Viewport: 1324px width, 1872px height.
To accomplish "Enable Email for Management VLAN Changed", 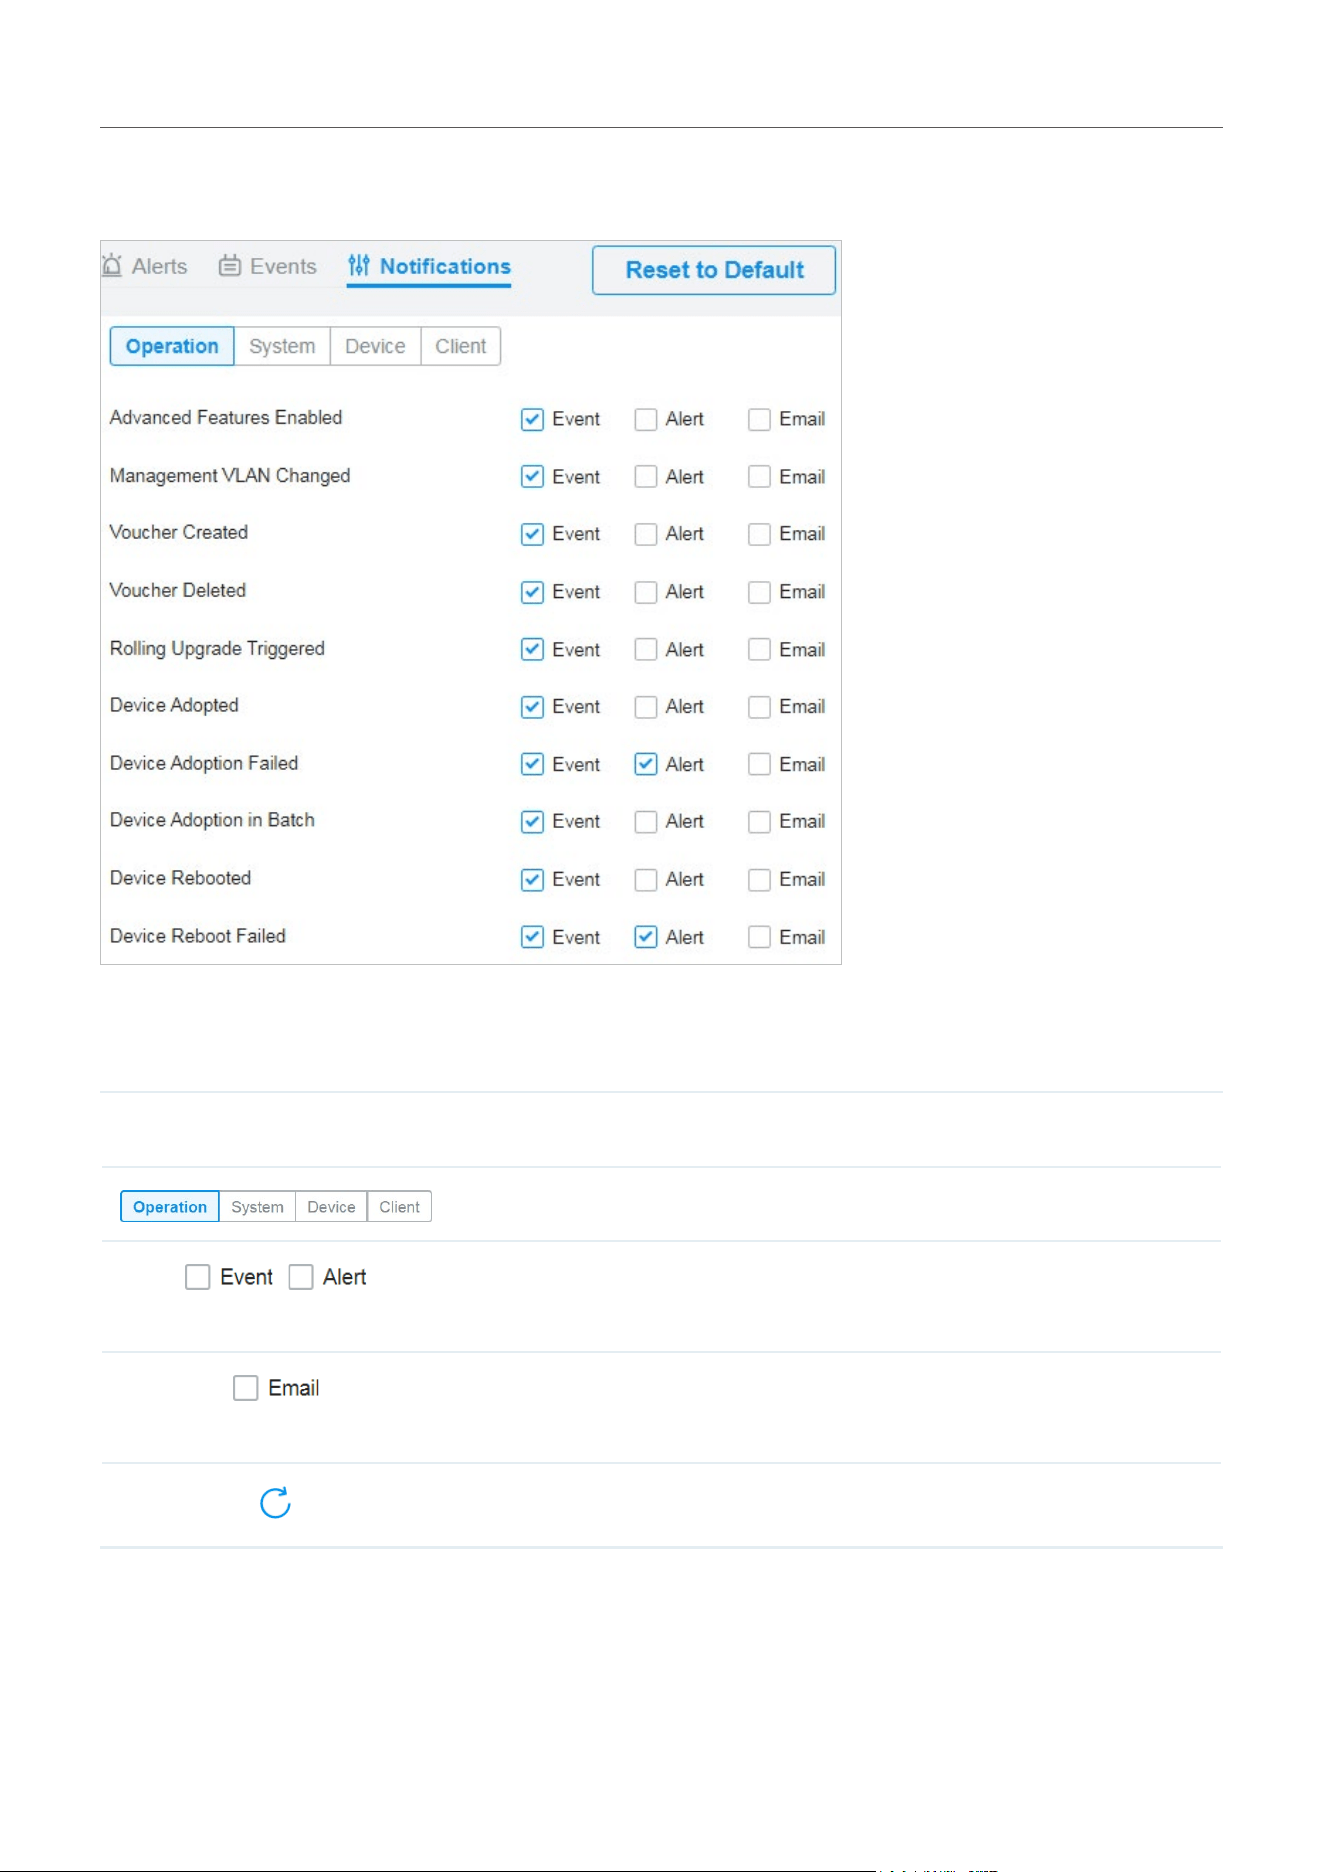I will (x=760, y=477).
